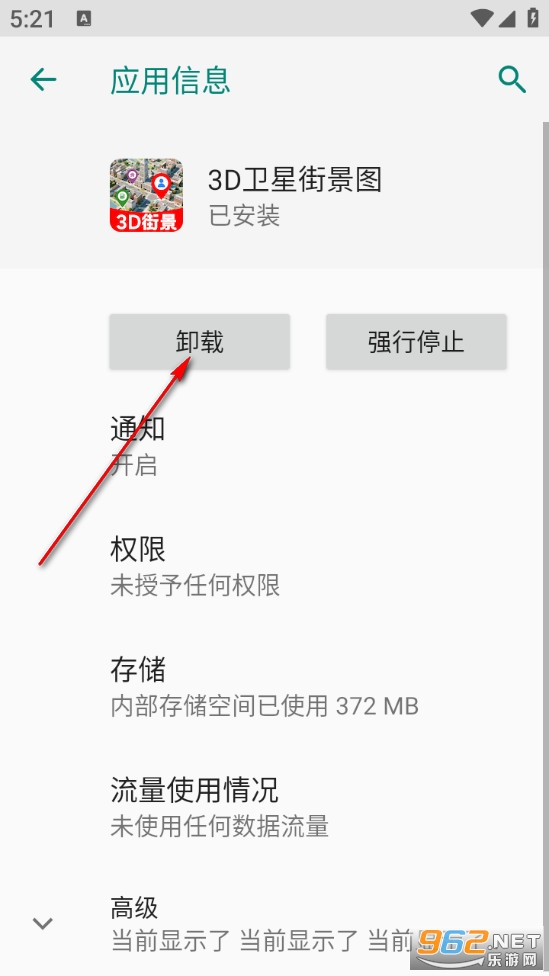Open the 存储 storage entry
This screenshot has width=549, height=976.
click(x=274, y=687)
